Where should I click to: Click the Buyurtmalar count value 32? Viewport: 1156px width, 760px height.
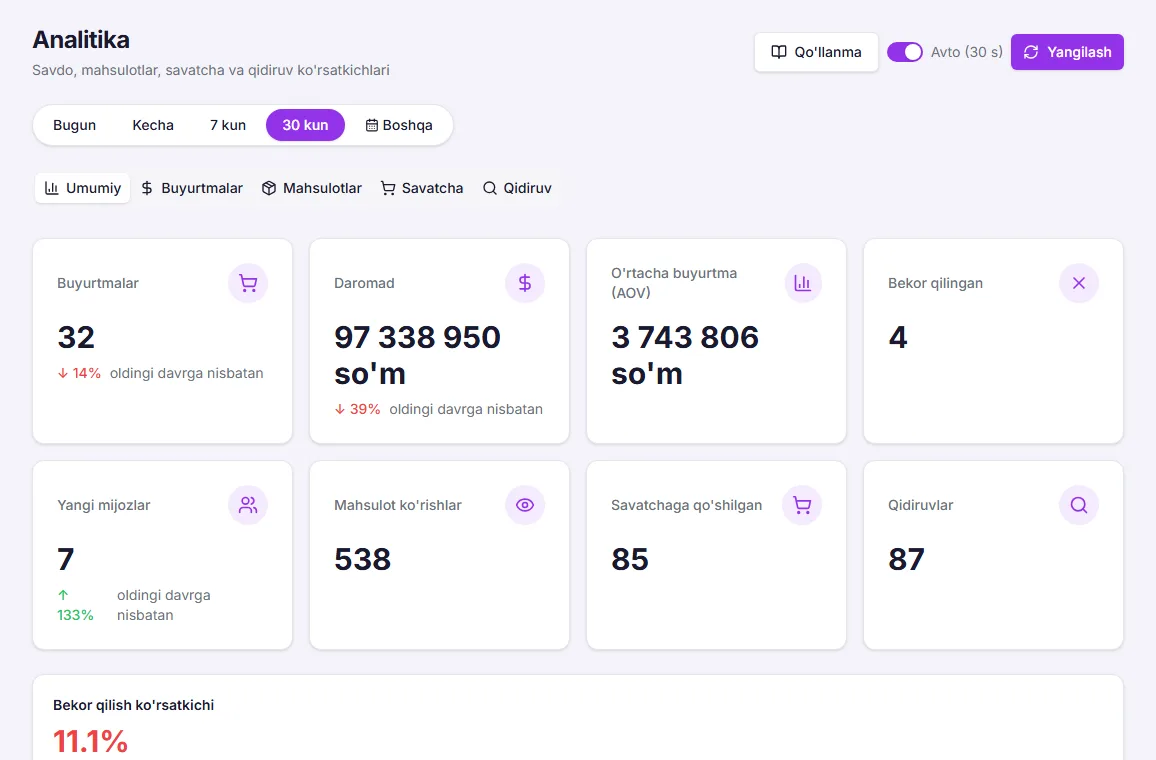pyautogui.click(x=76, y=338)
